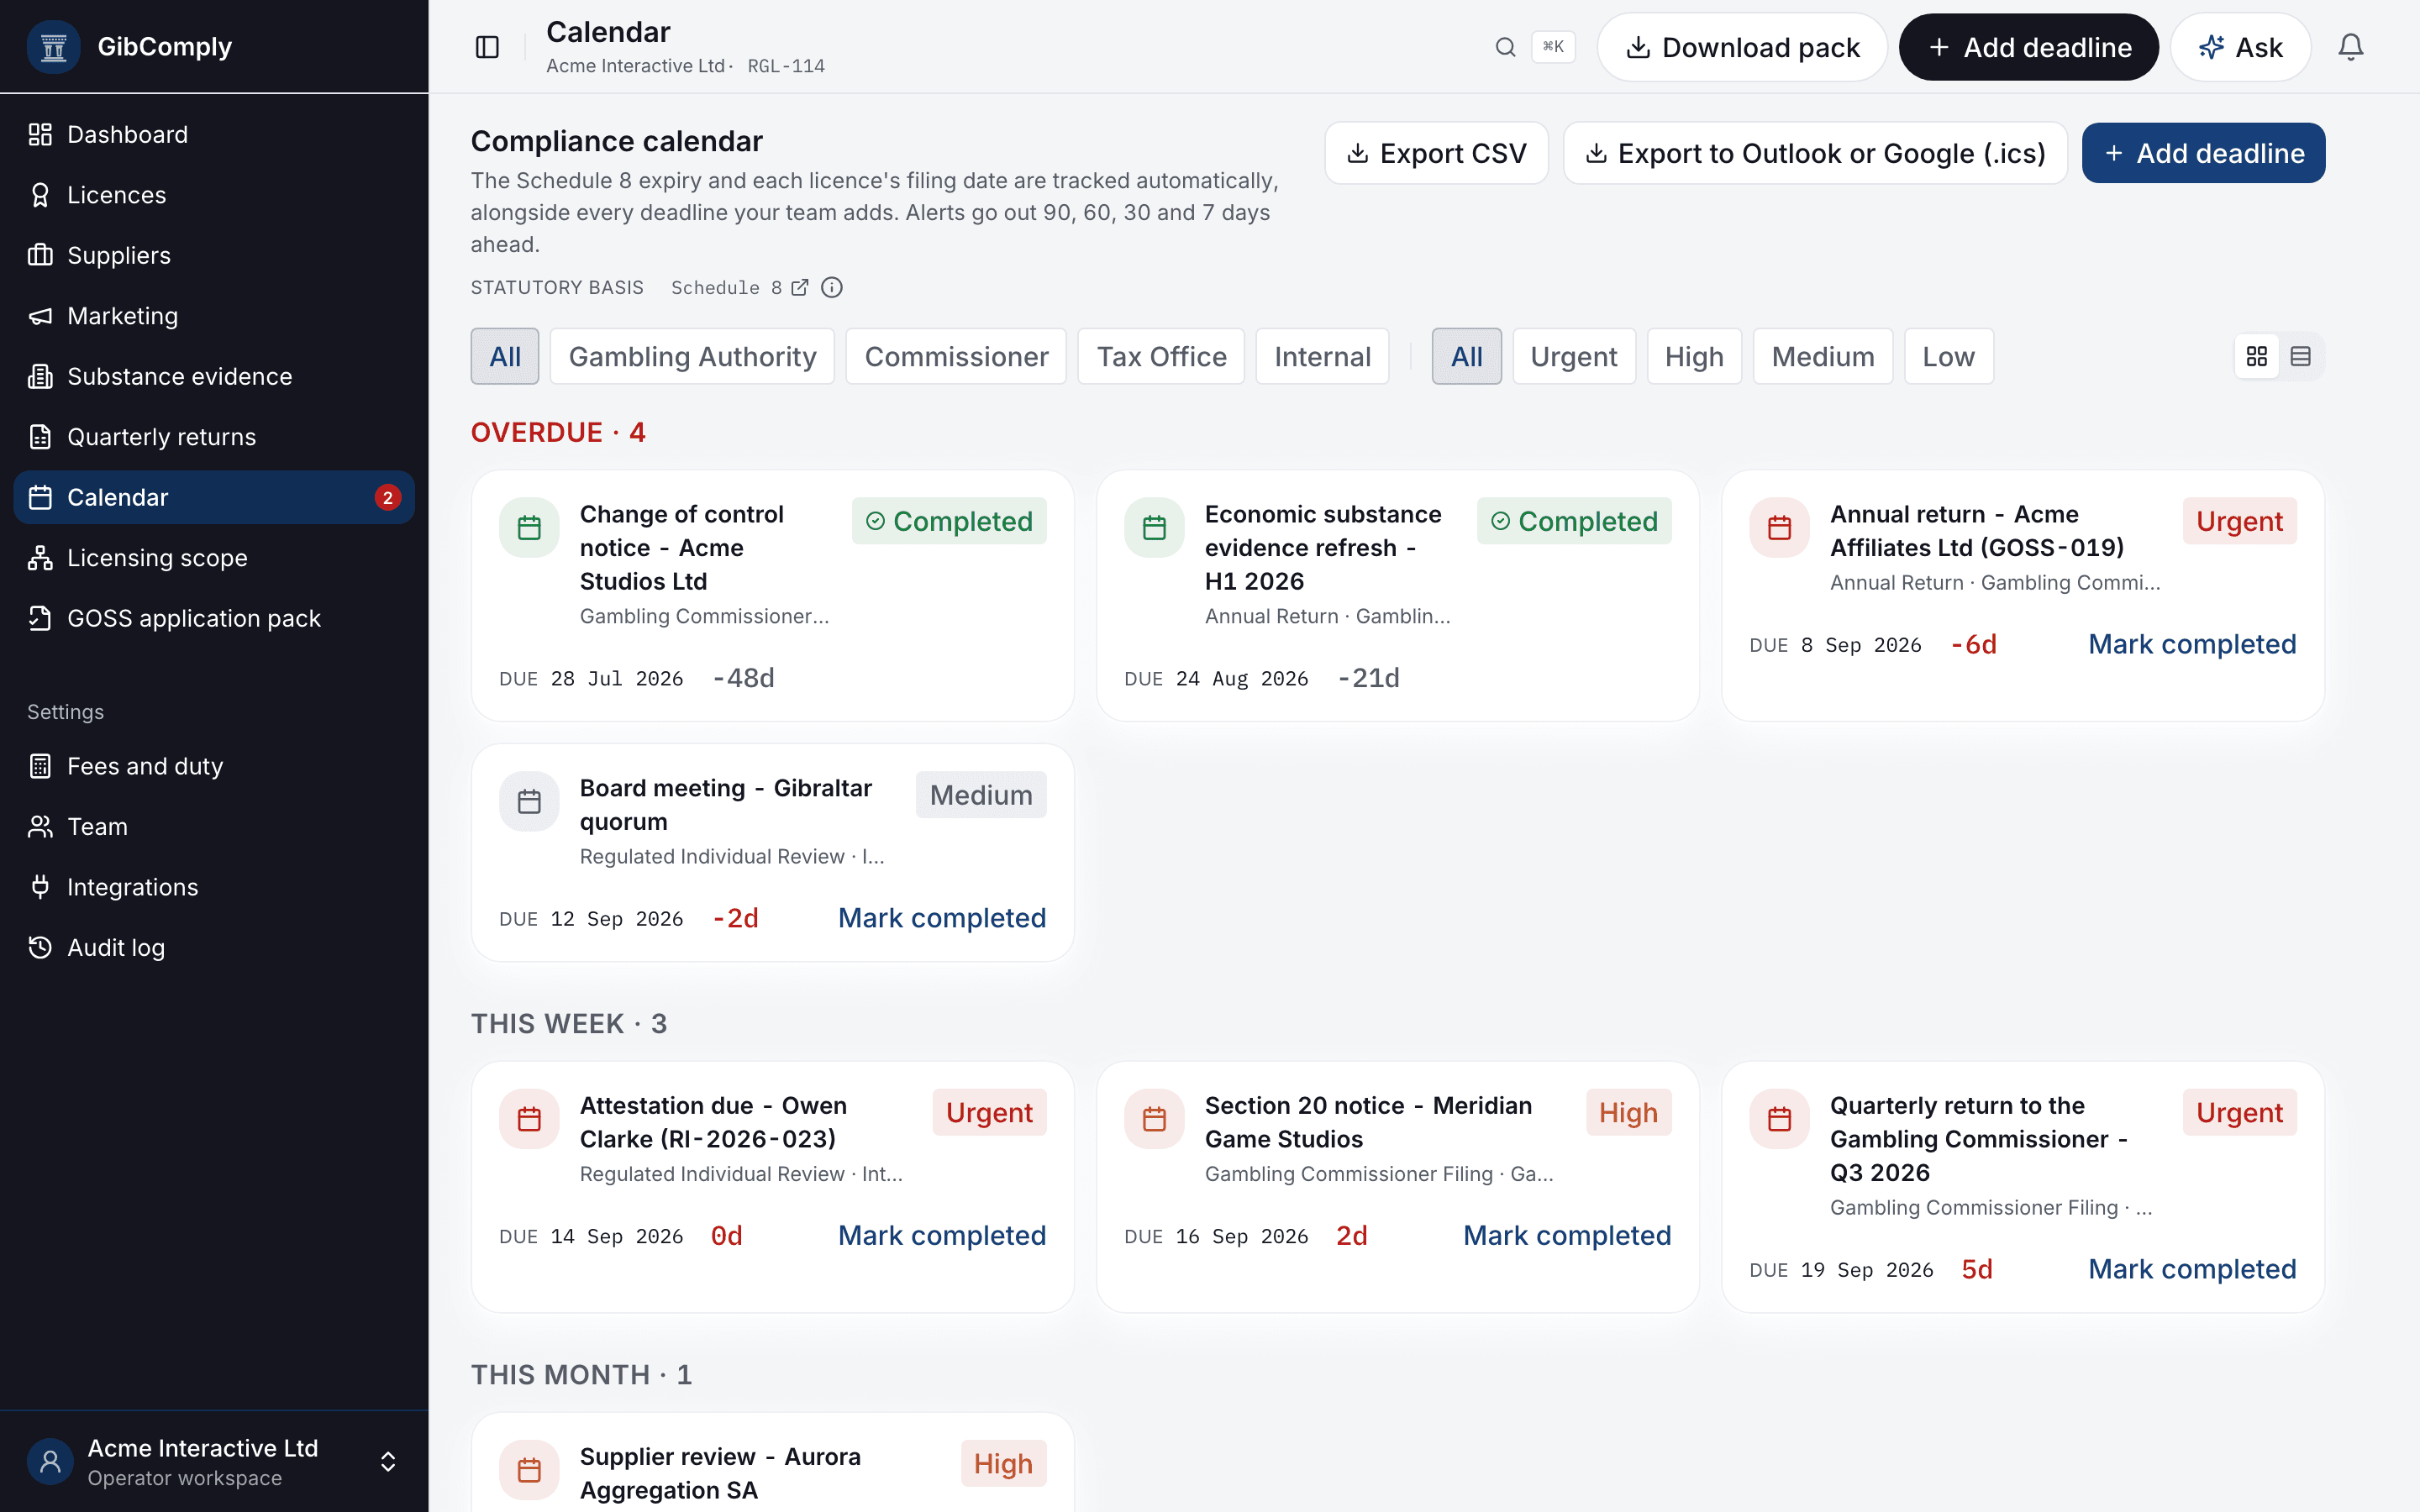The width and height of the screenshot is (2420, 1512).
Task: Click Section 20 notice calendar icon
Action: click(x=1154, y=1119)
